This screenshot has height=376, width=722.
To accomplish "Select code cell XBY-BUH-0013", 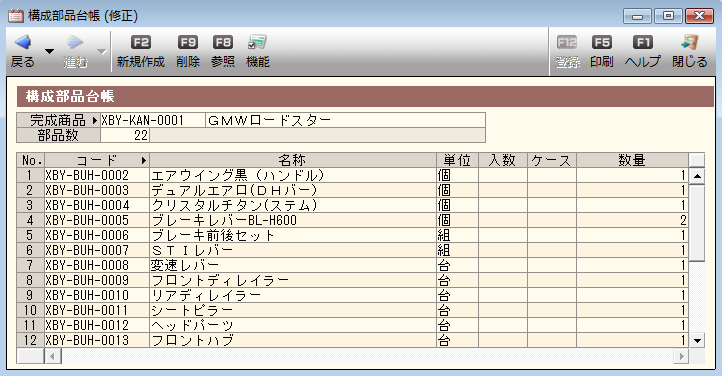I will coord(97,340).
